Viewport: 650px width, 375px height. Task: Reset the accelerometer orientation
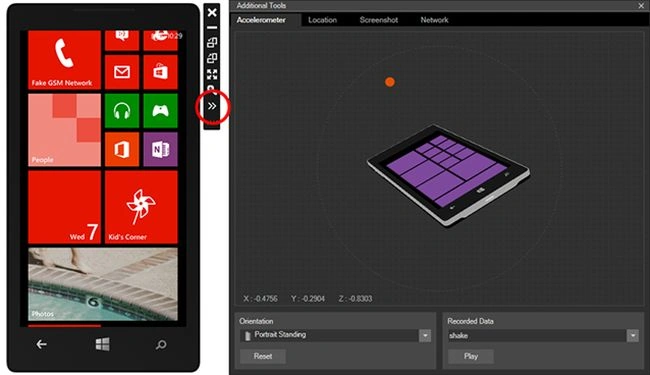pos(263,356)
